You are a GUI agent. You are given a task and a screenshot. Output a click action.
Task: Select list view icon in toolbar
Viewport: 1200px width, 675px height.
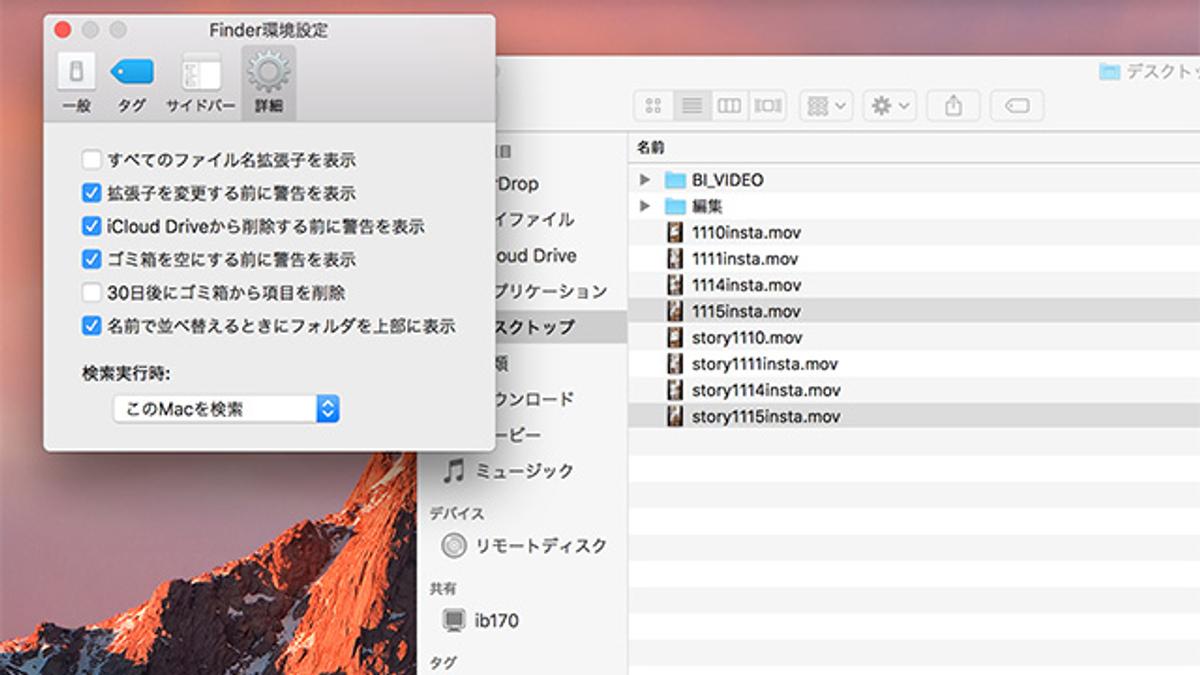click(691, 106)
